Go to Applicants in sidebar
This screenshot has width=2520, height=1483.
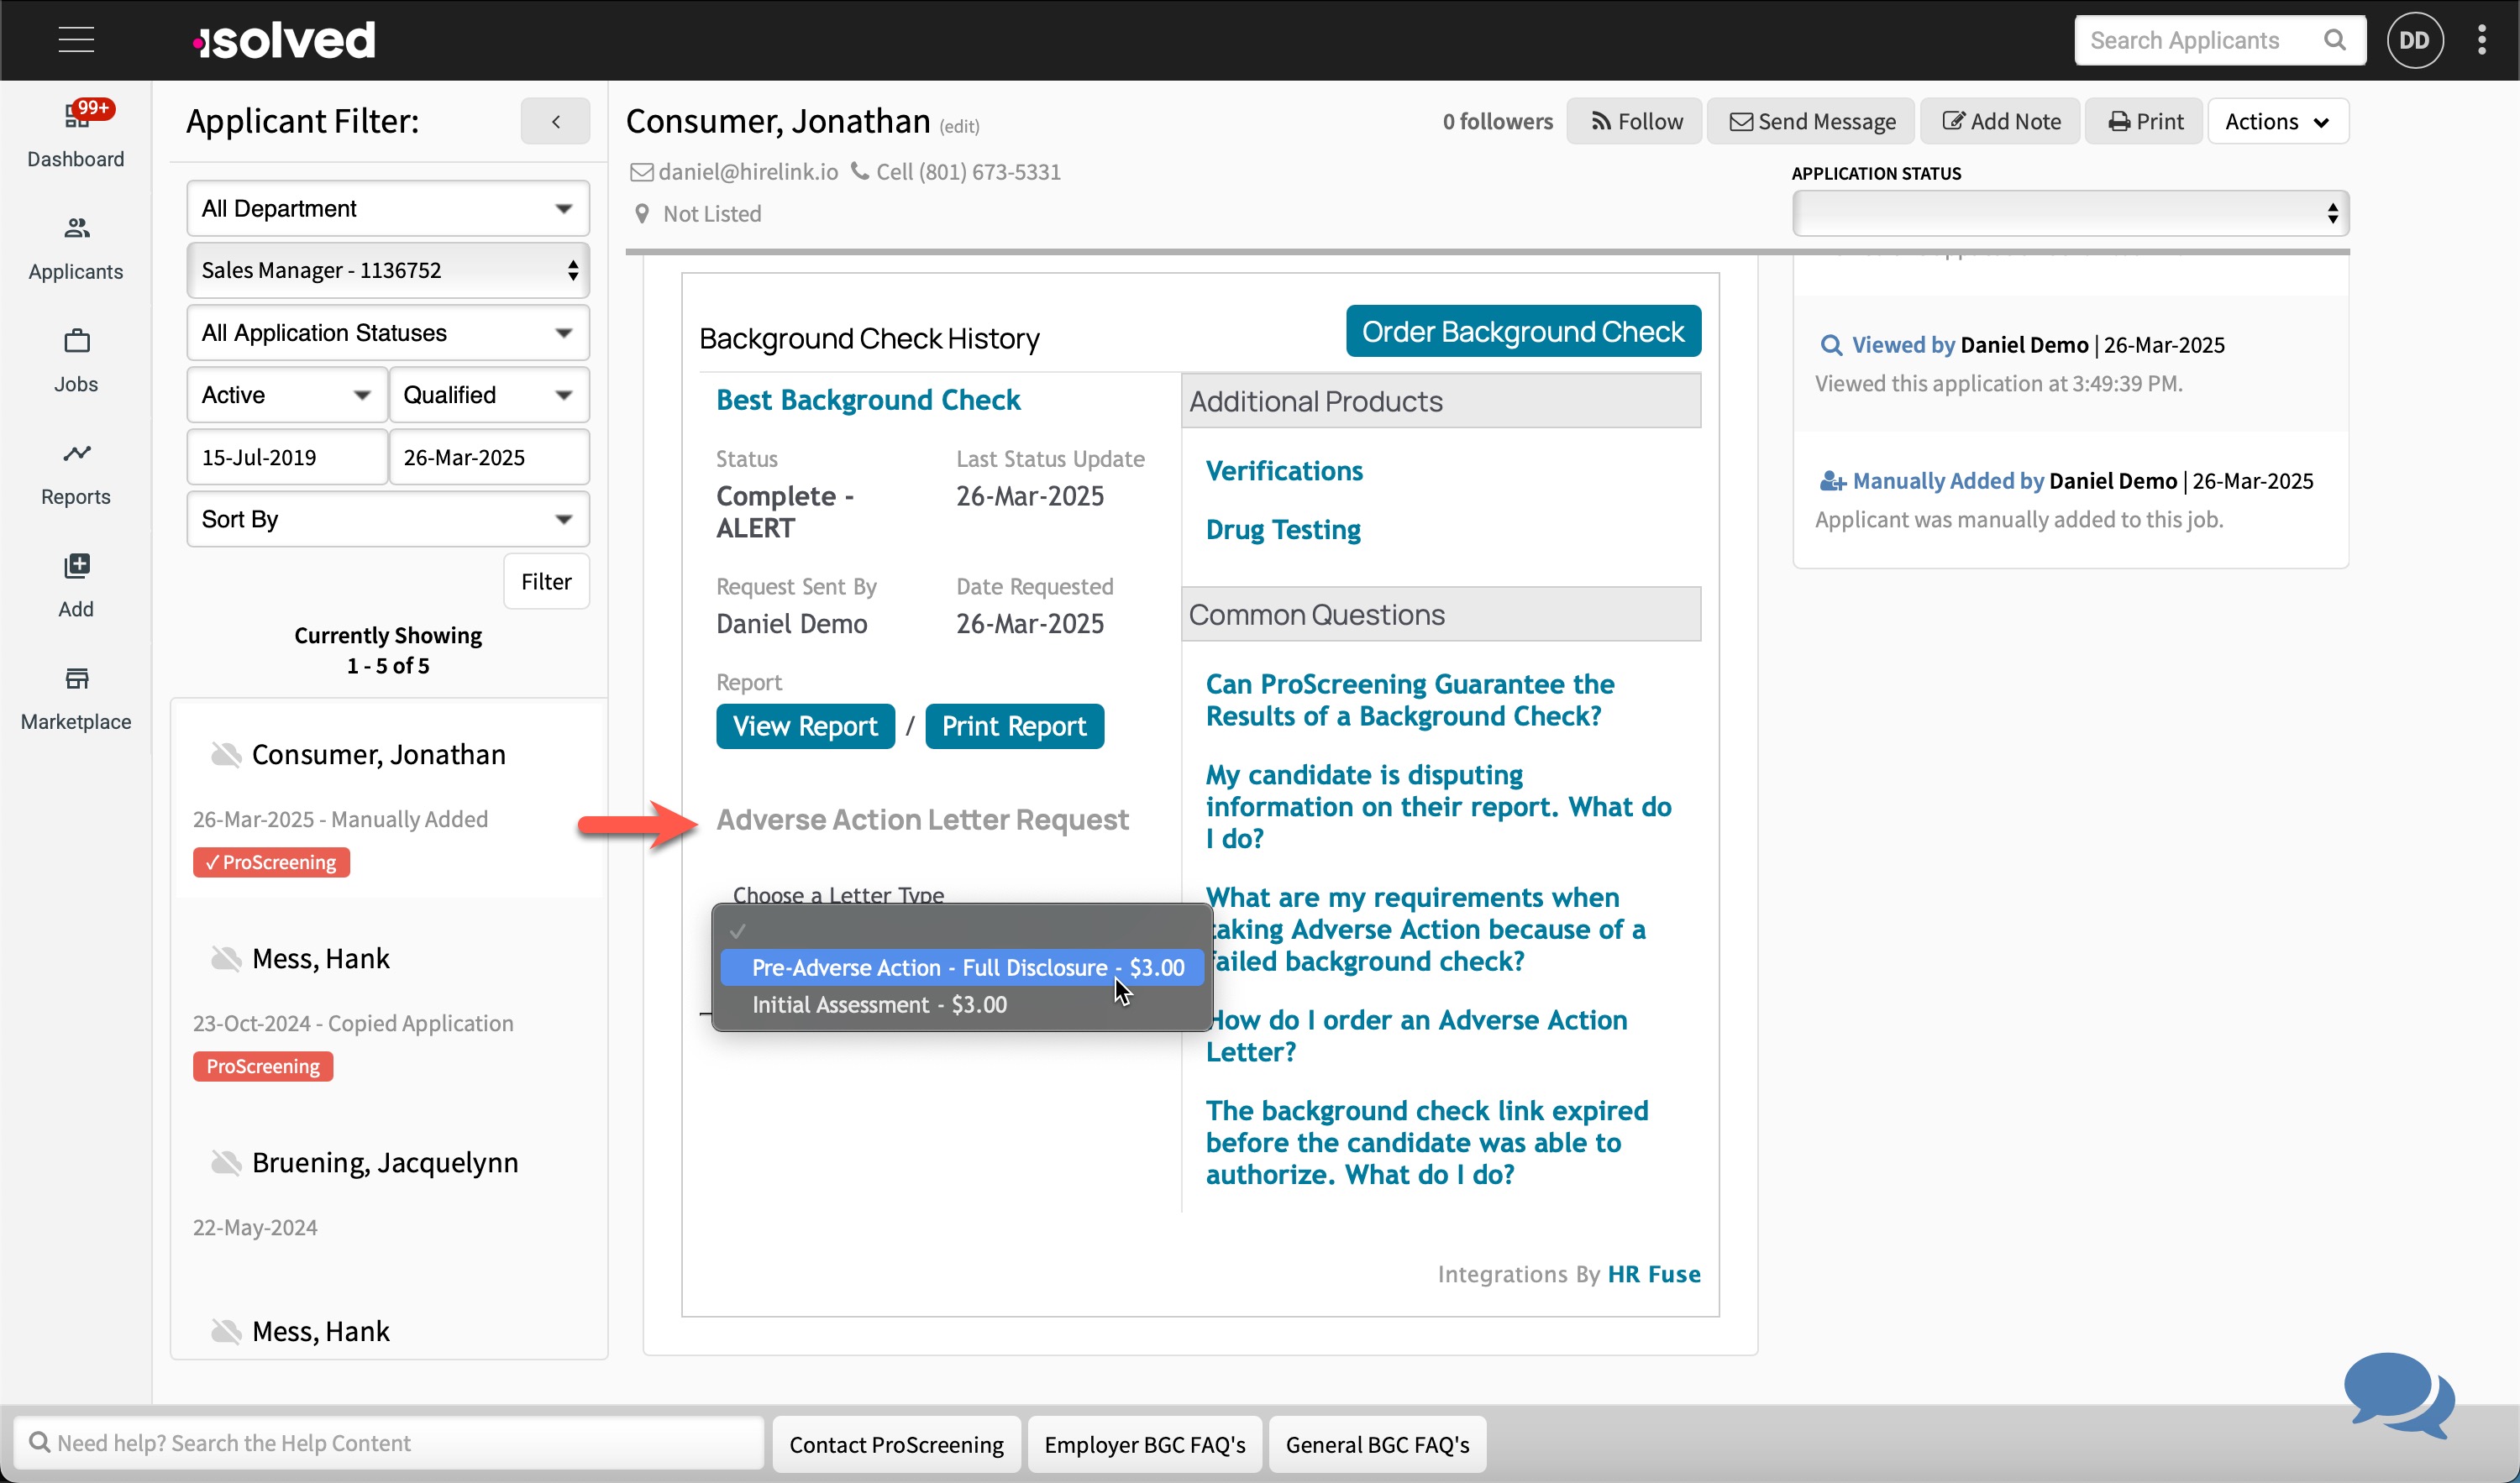(76, 249)
